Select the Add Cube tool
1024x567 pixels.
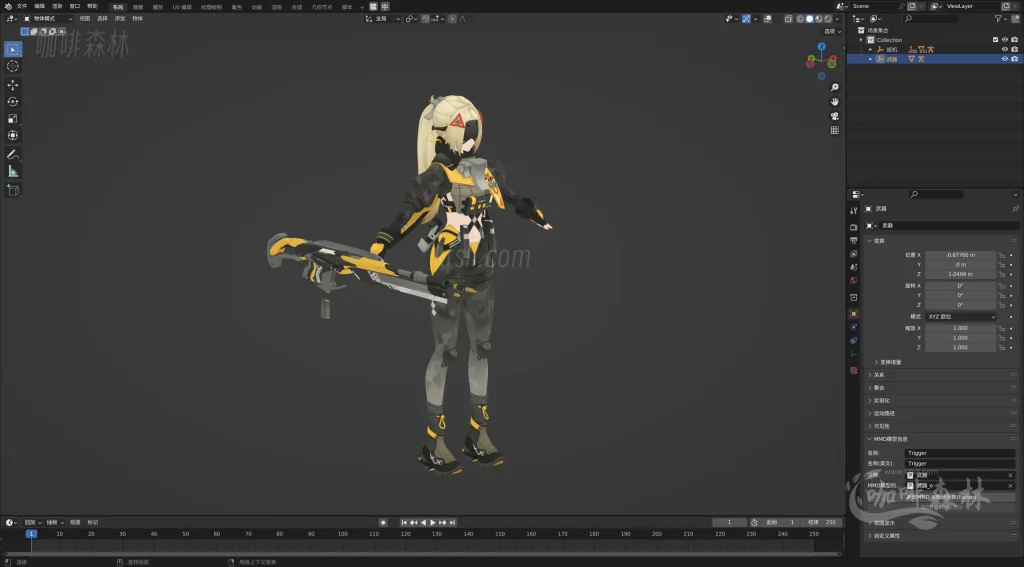12,190
